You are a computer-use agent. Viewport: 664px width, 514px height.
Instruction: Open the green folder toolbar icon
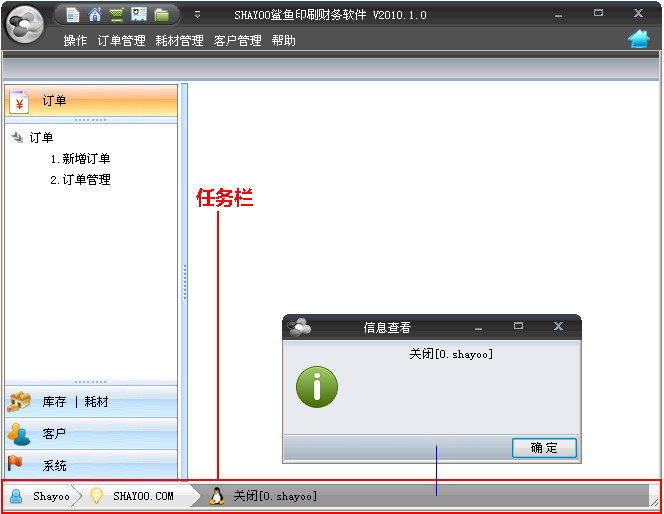[x=161, y=15]
